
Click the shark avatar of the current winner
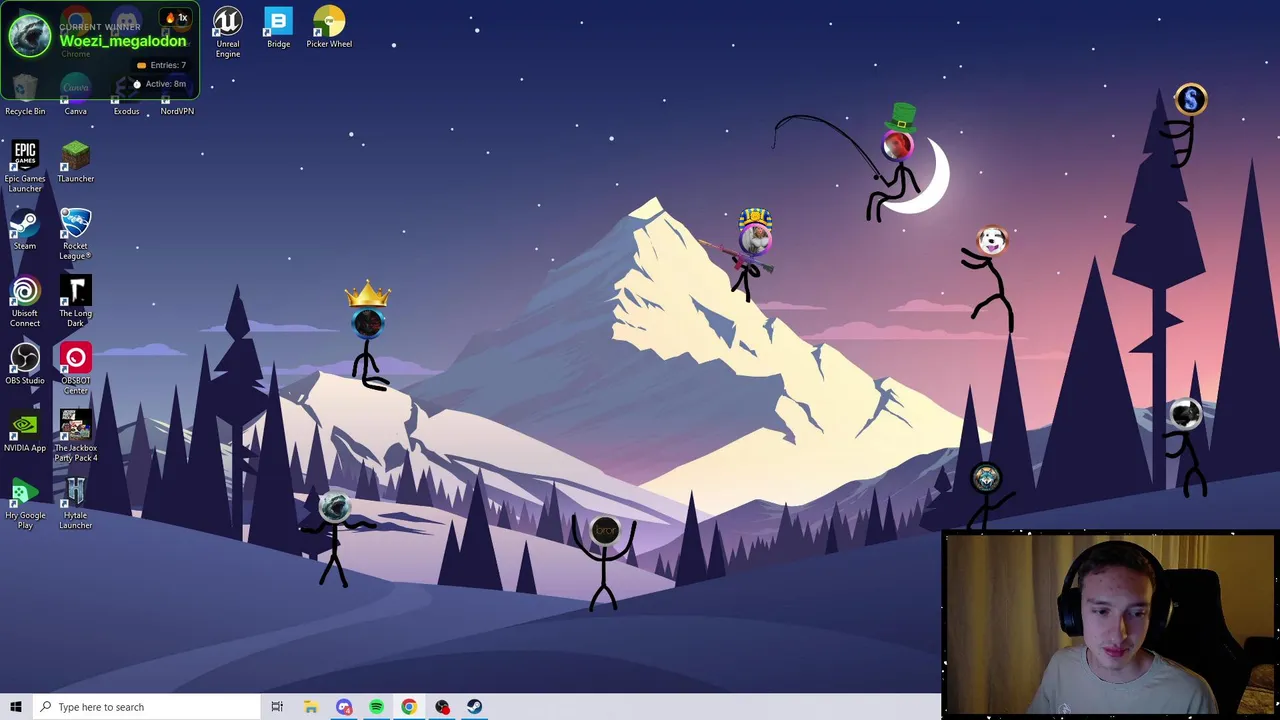click(30, 36)
